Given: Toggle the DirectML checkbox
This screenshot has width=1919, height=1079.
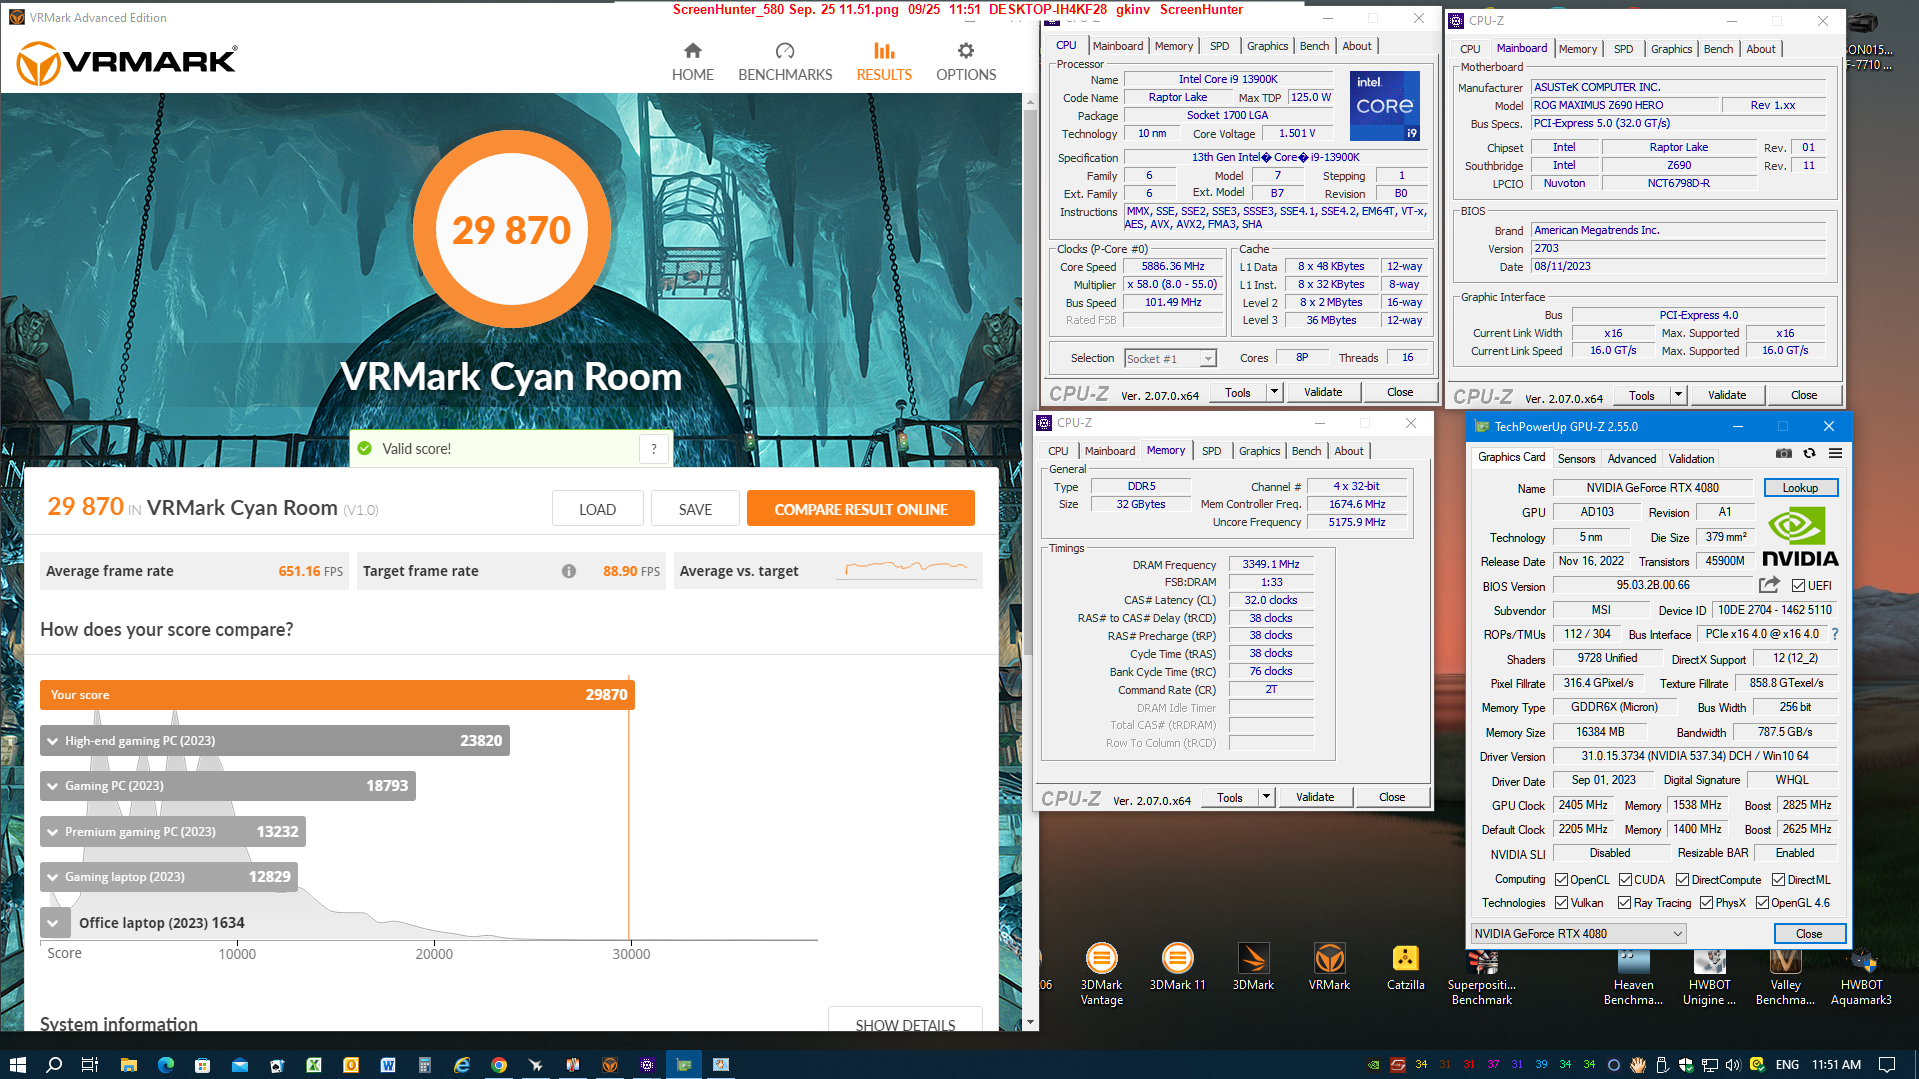Looking at the screenshot, I should point(1778,880).
